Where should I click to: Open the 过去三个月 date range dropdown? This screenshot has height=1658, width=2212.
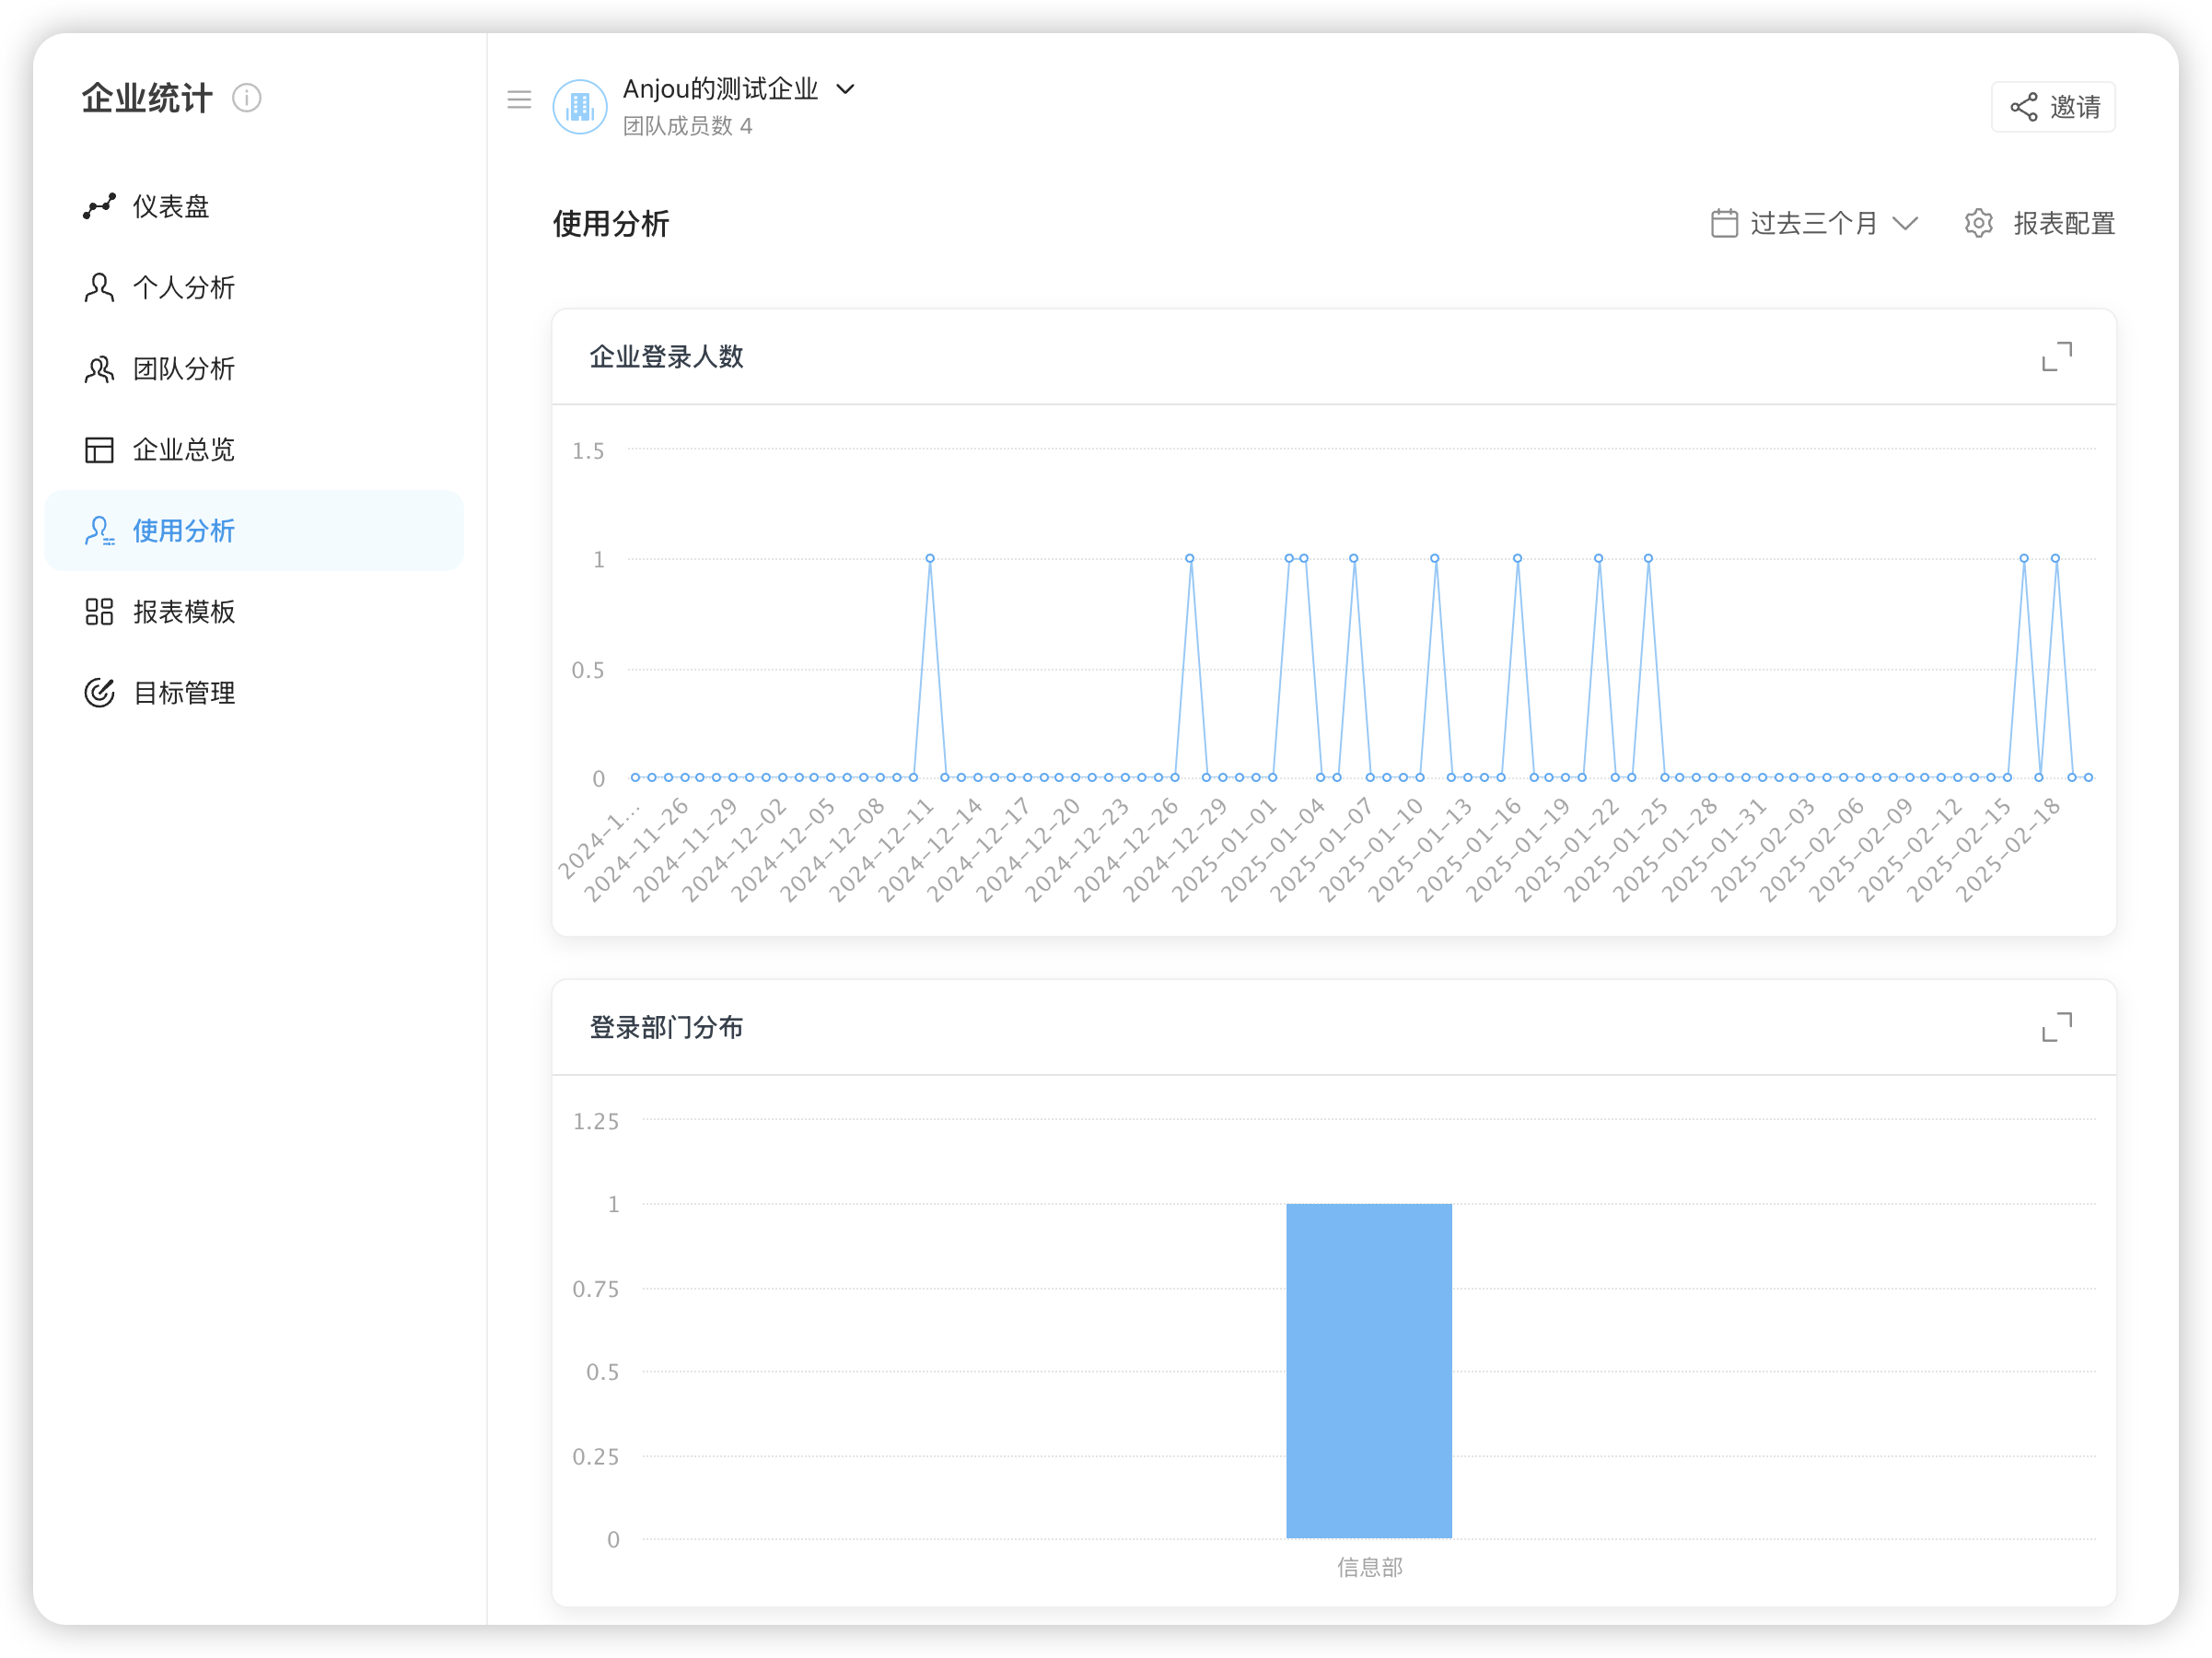point(1815,222)
